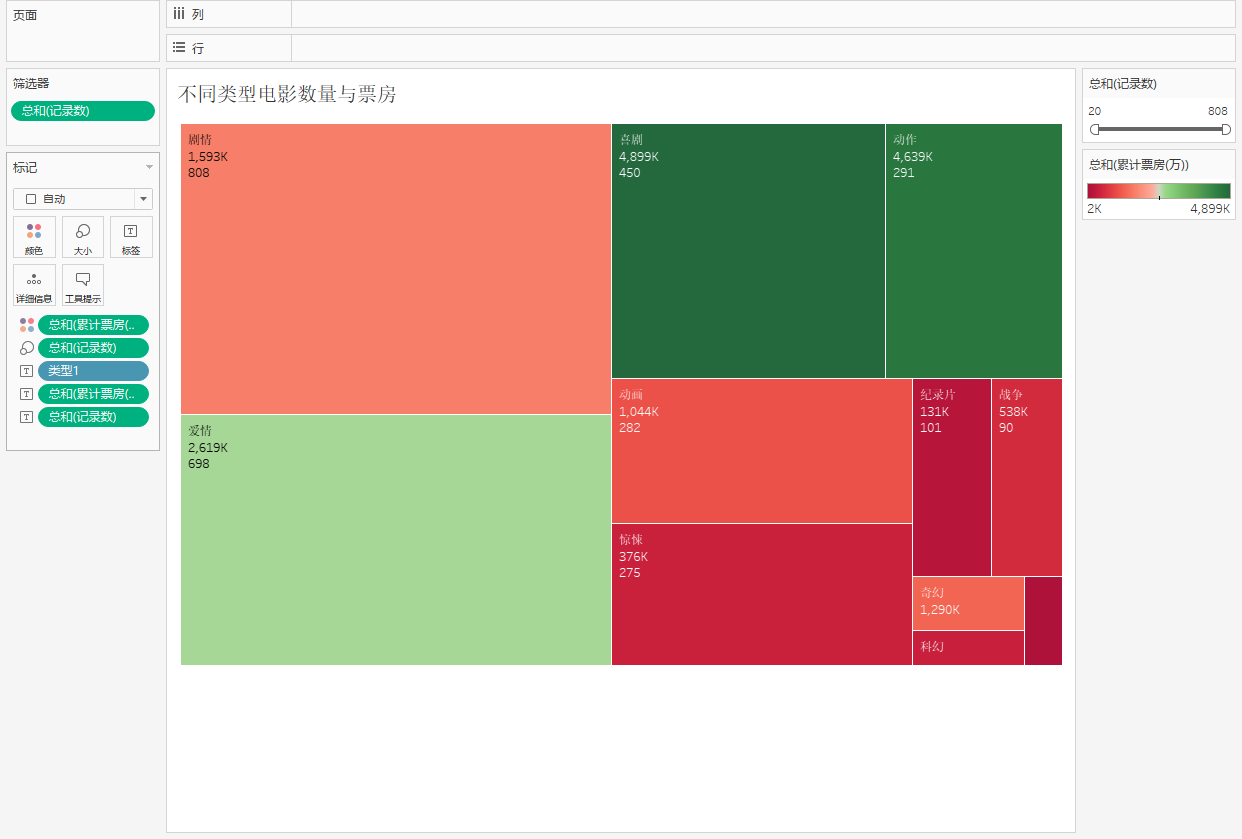Viewport: 1242px width, 839px height.
Task: Click 2,619K value in 爱情 tile
Action: [208, 447]
